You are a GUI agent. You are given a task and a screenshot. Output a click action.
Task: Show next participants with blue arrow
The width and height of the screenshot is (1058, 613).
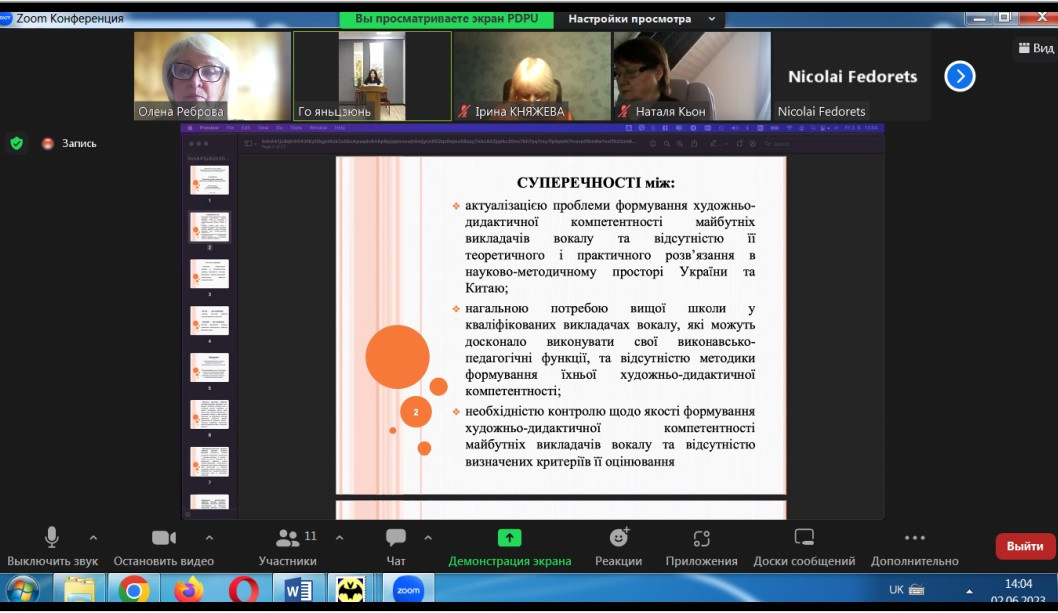coord(959,76)
